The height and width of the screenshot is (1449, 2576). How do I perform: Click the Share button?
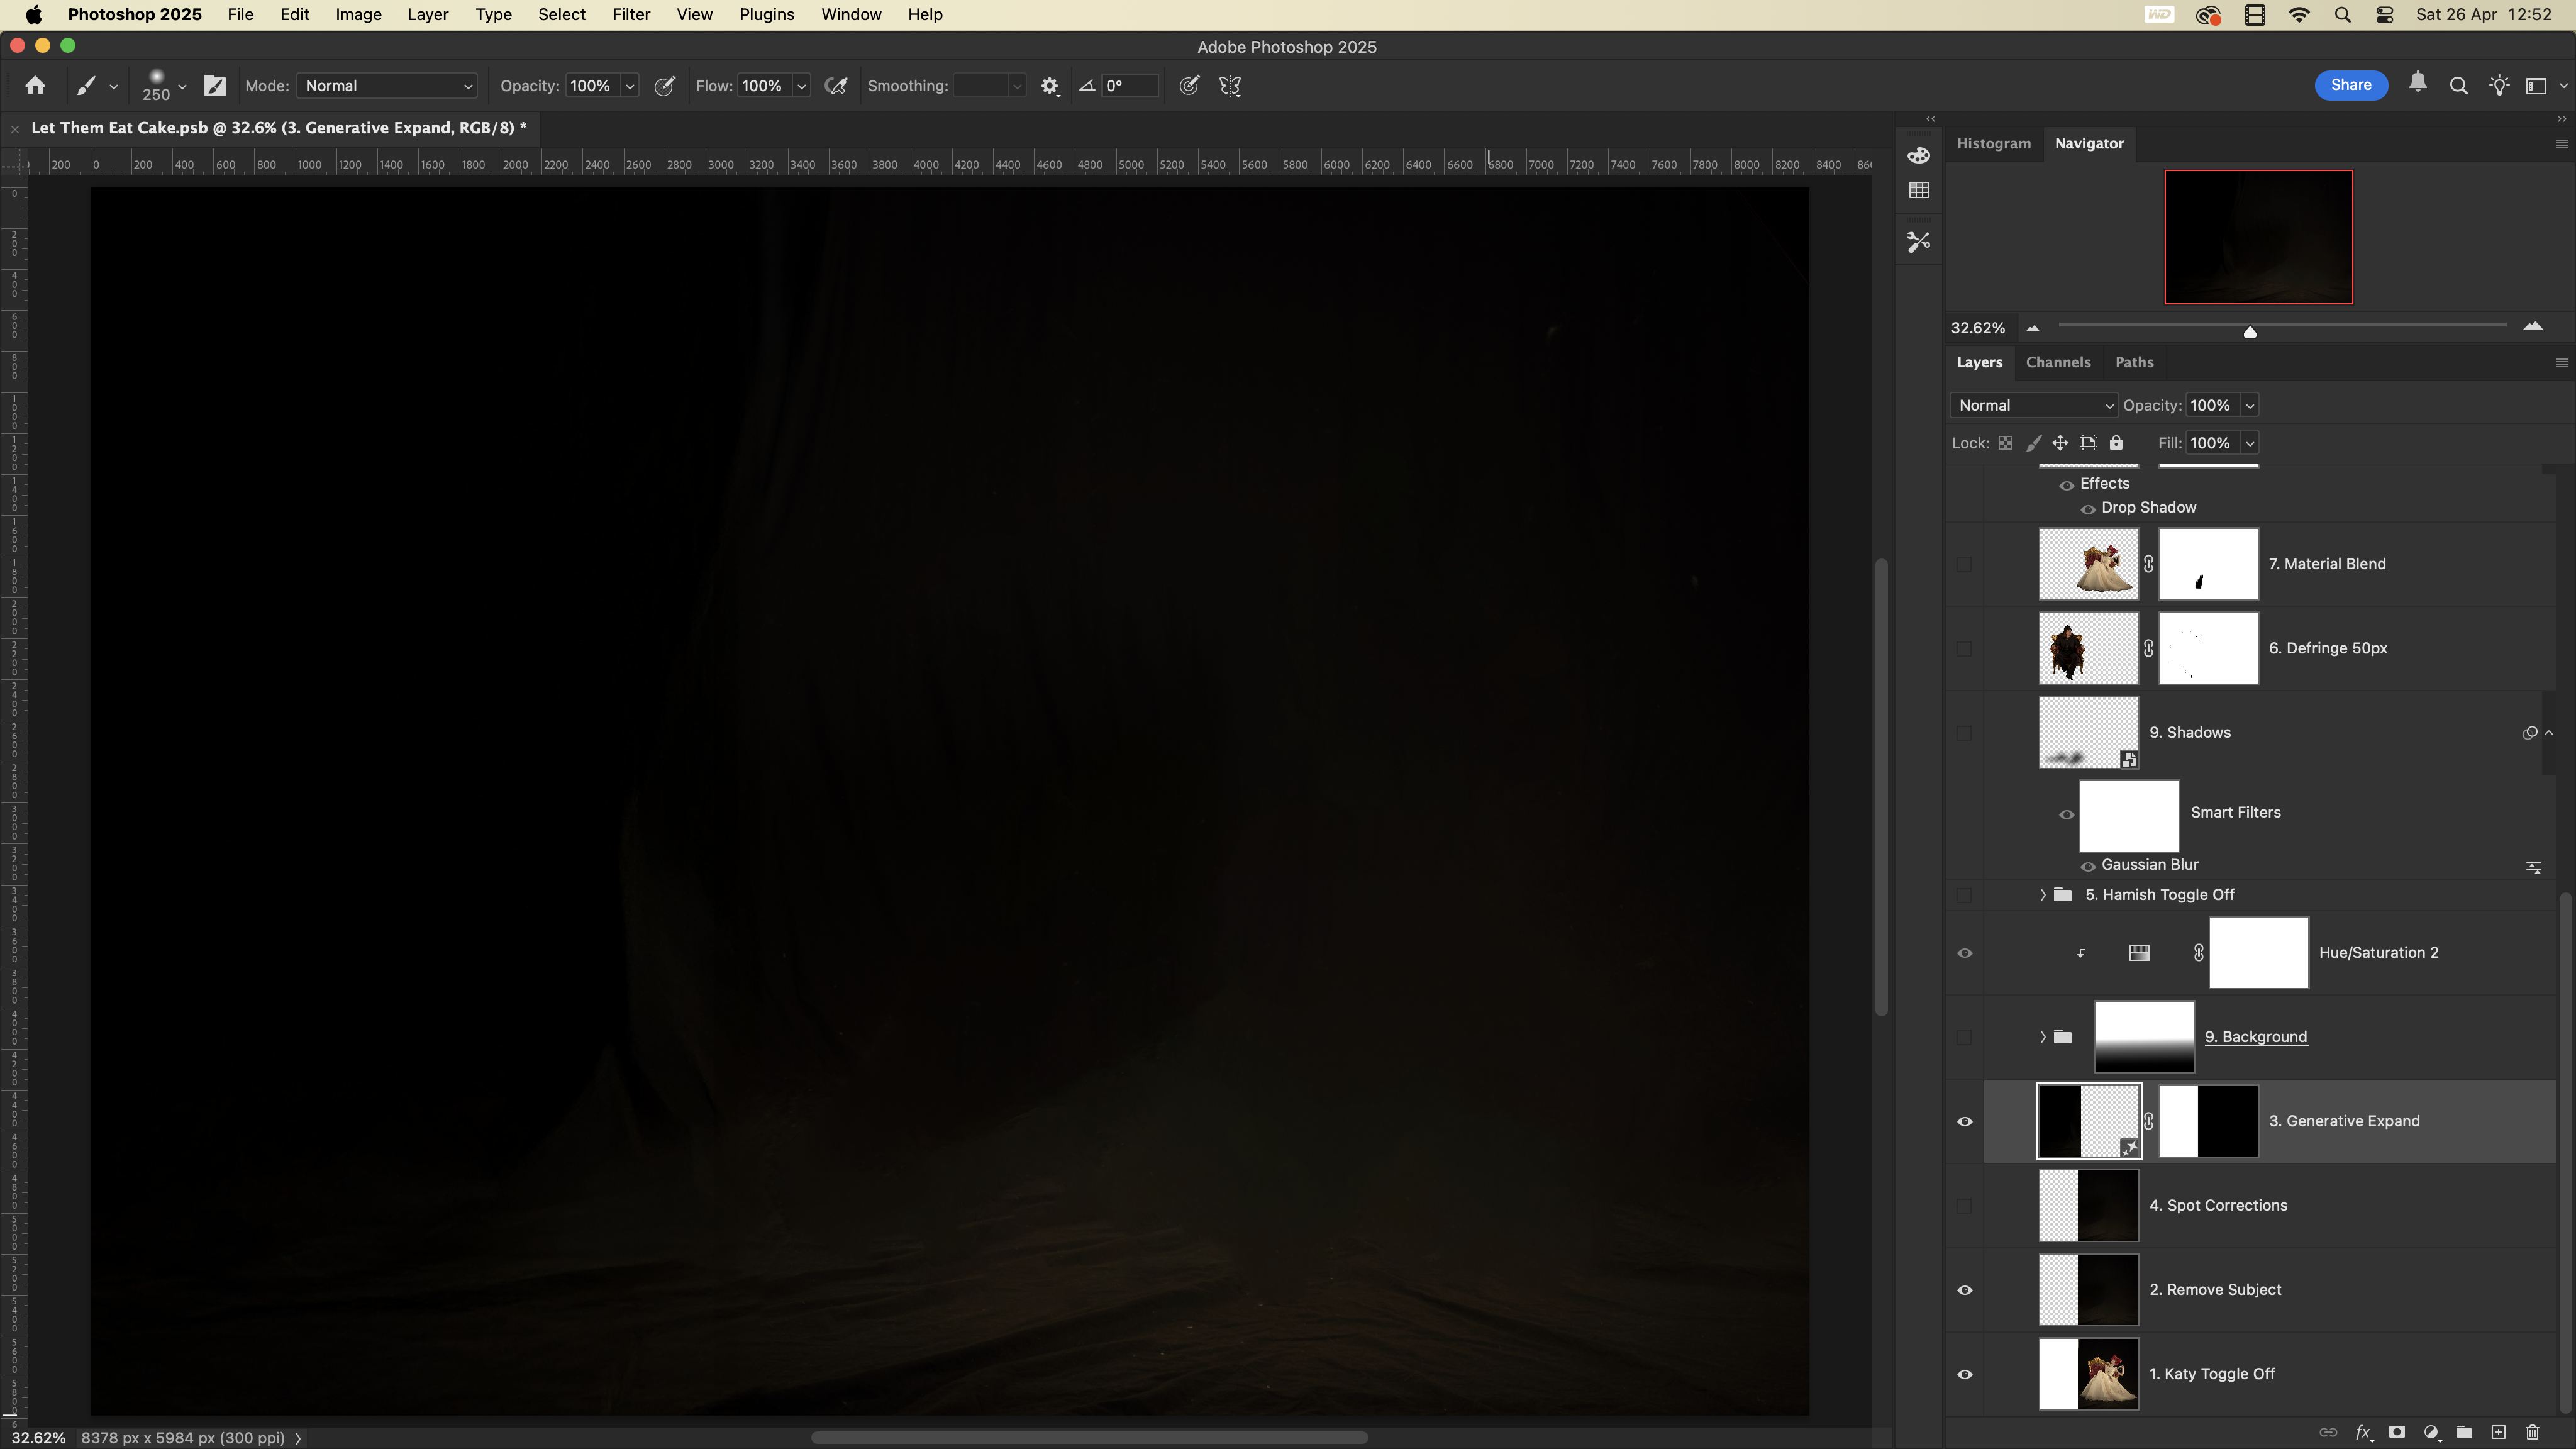pyautogui.click(x=2350, y=85)
